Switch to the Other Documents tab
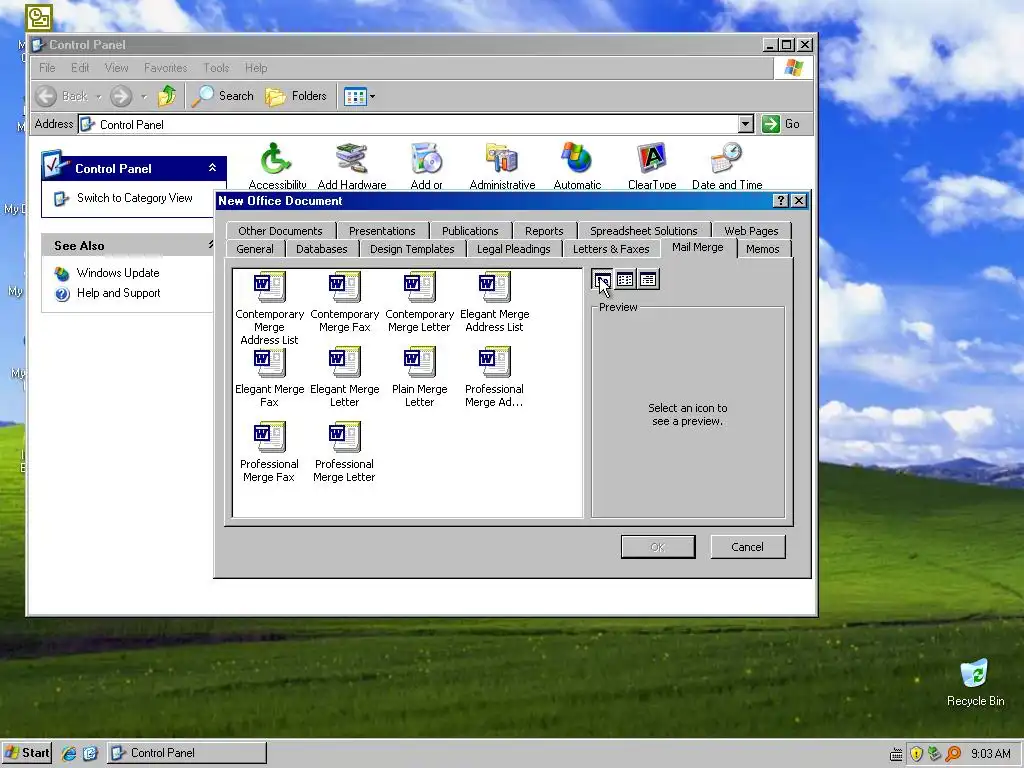Viewport: 1024px width, 768px height. point(280,231)
